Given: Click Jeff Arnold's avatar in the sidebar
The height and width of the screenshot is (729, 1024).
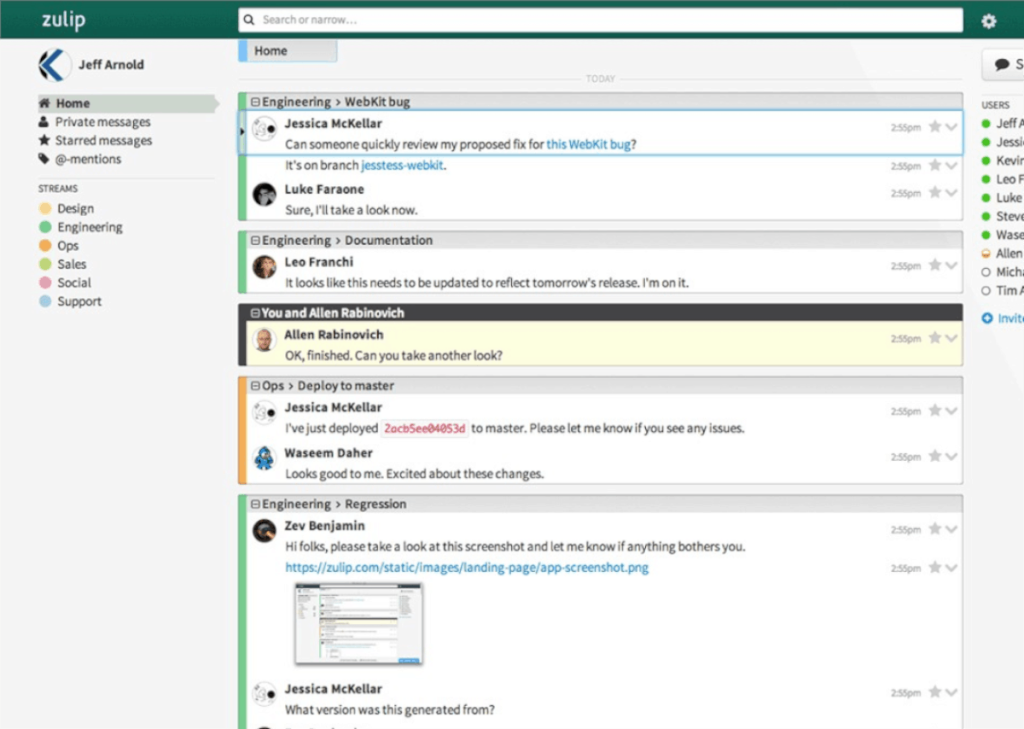Looking at the screenshot, I should click(x=54, y=63).
